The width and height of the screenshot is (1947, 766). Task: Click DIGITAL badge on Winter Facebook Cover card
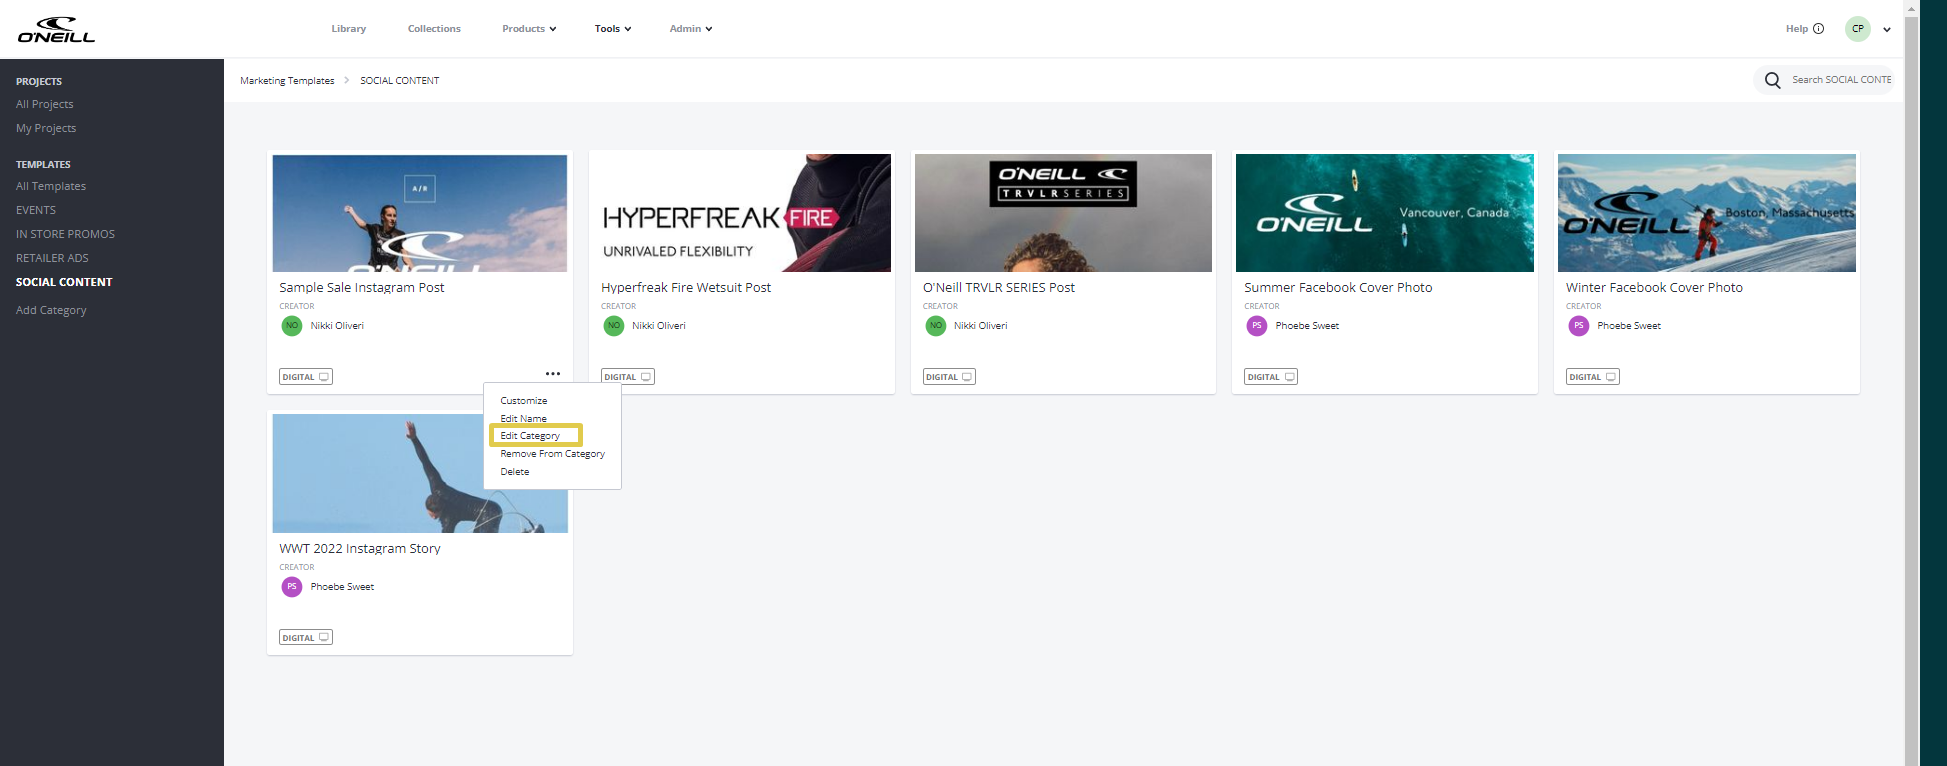coord(1593,377)
